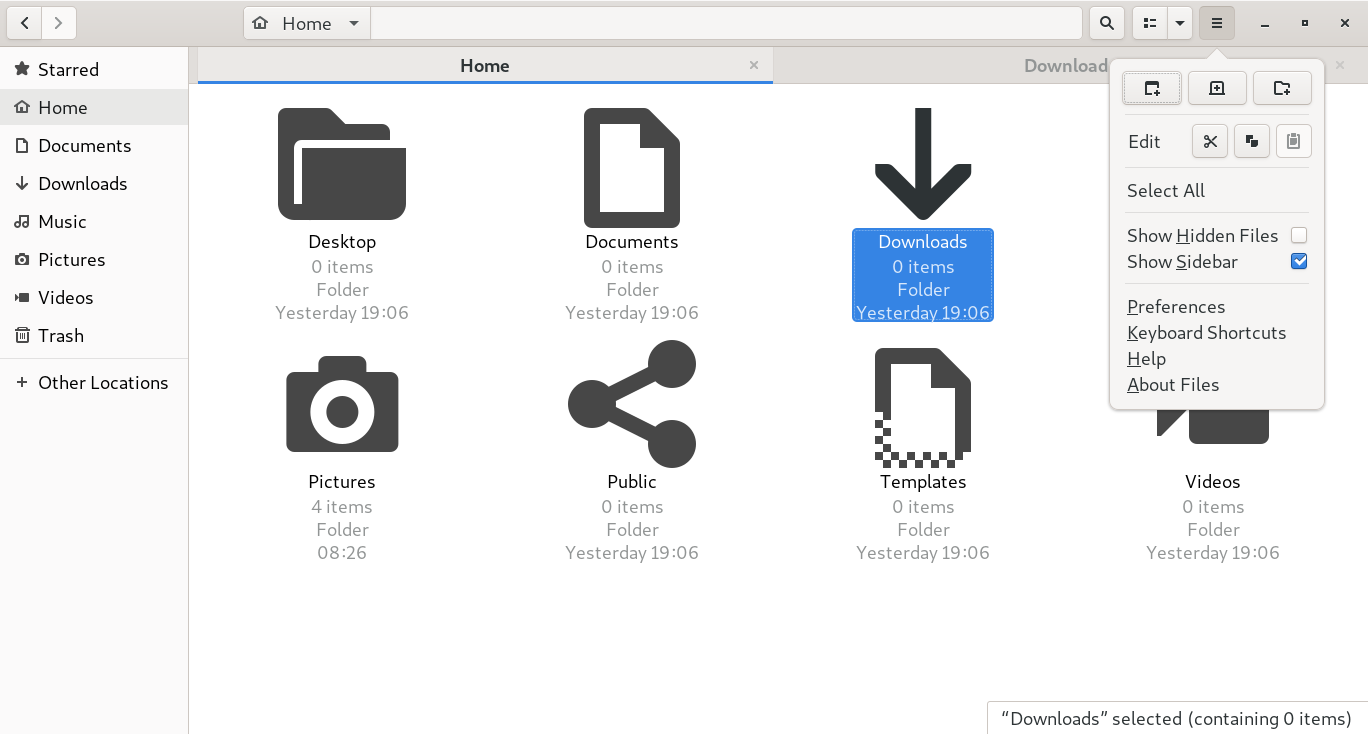
Task: Open Videos in the sidebar
Action: click(x=94, y=298)
